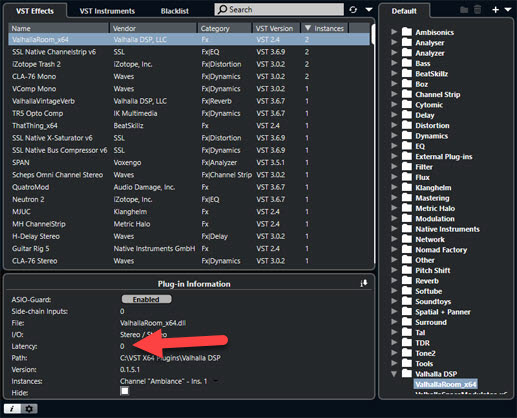Click the rescan plug-ins refresh icon

coord(353,10)
